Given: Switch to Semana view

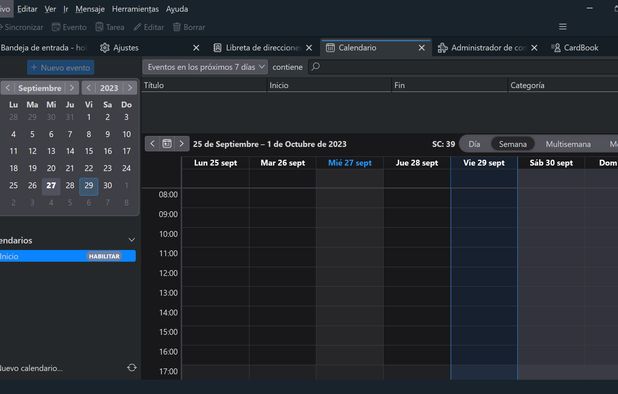Looking at the screenshot, I should click(513, 144).
